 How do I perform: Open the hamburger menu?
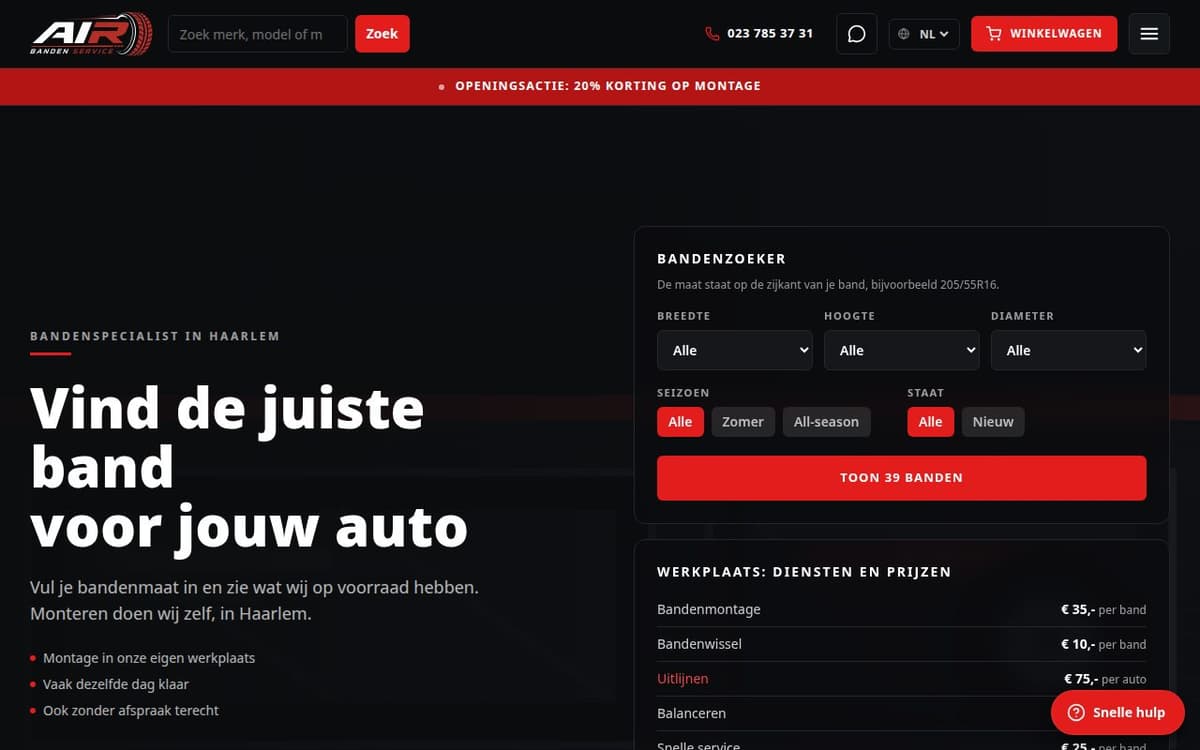click(1149, 33)
